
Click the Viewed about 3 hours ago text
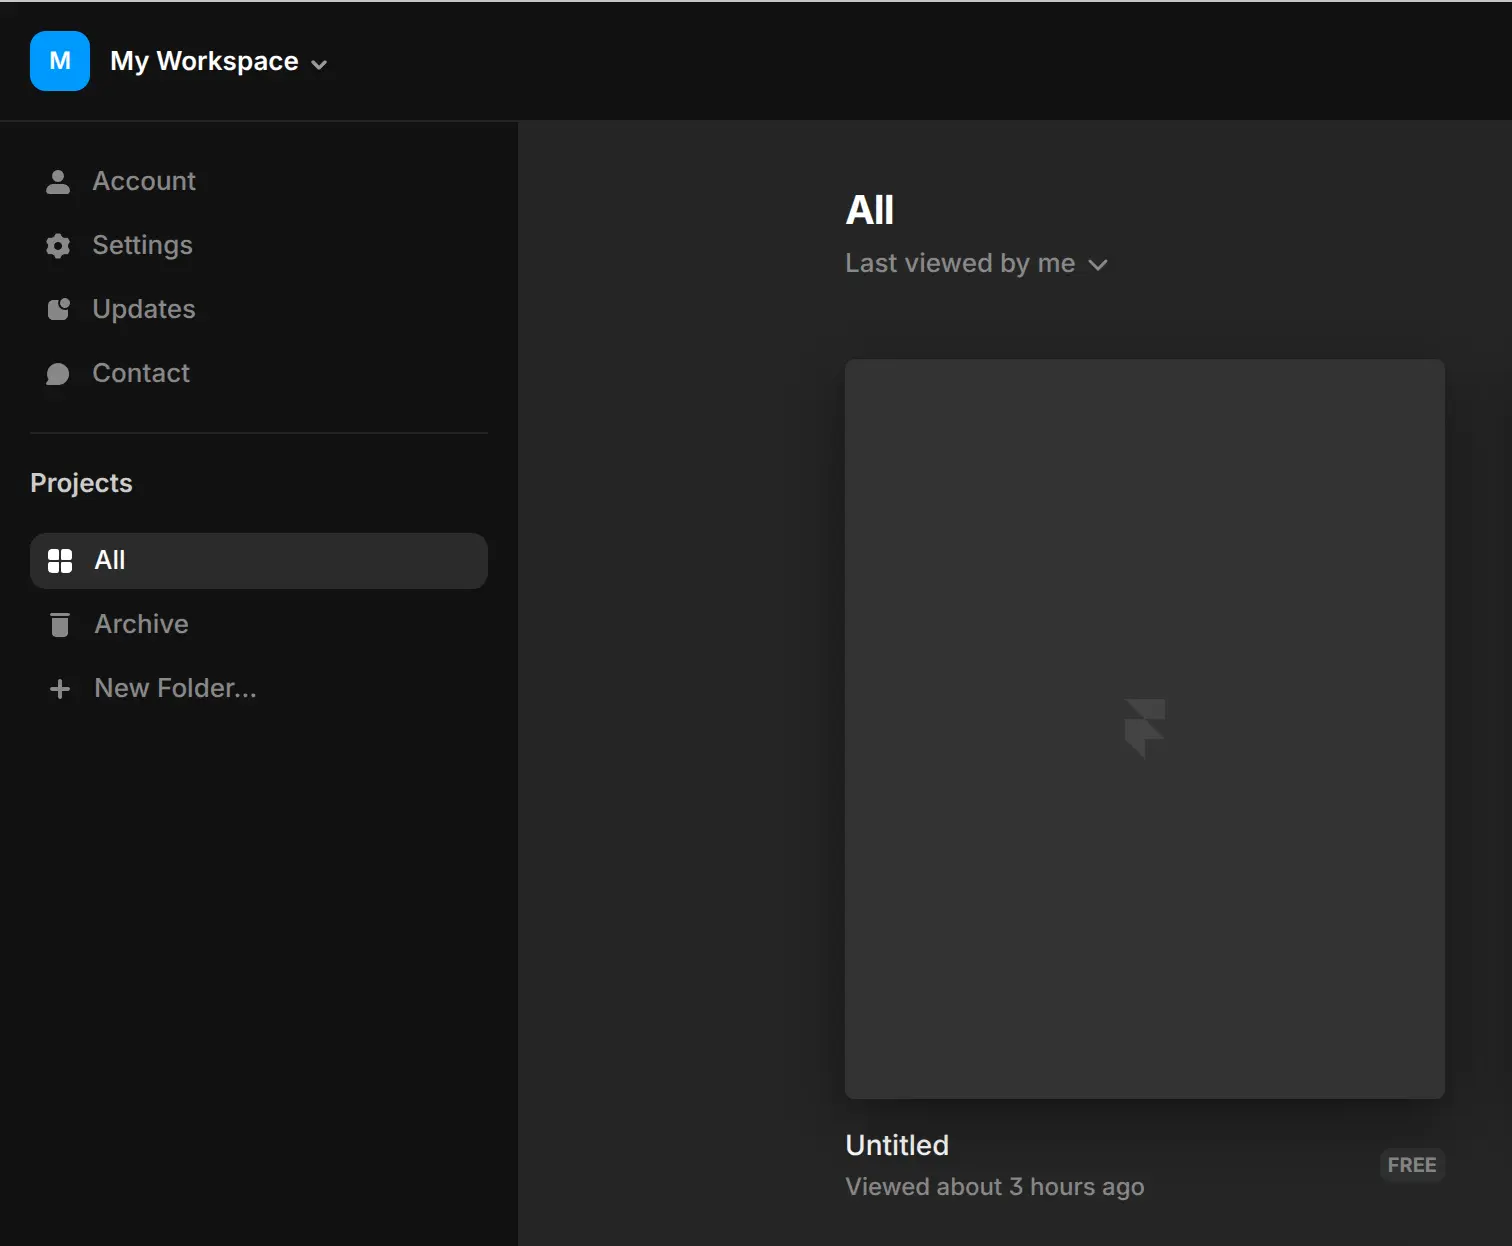995,1187
